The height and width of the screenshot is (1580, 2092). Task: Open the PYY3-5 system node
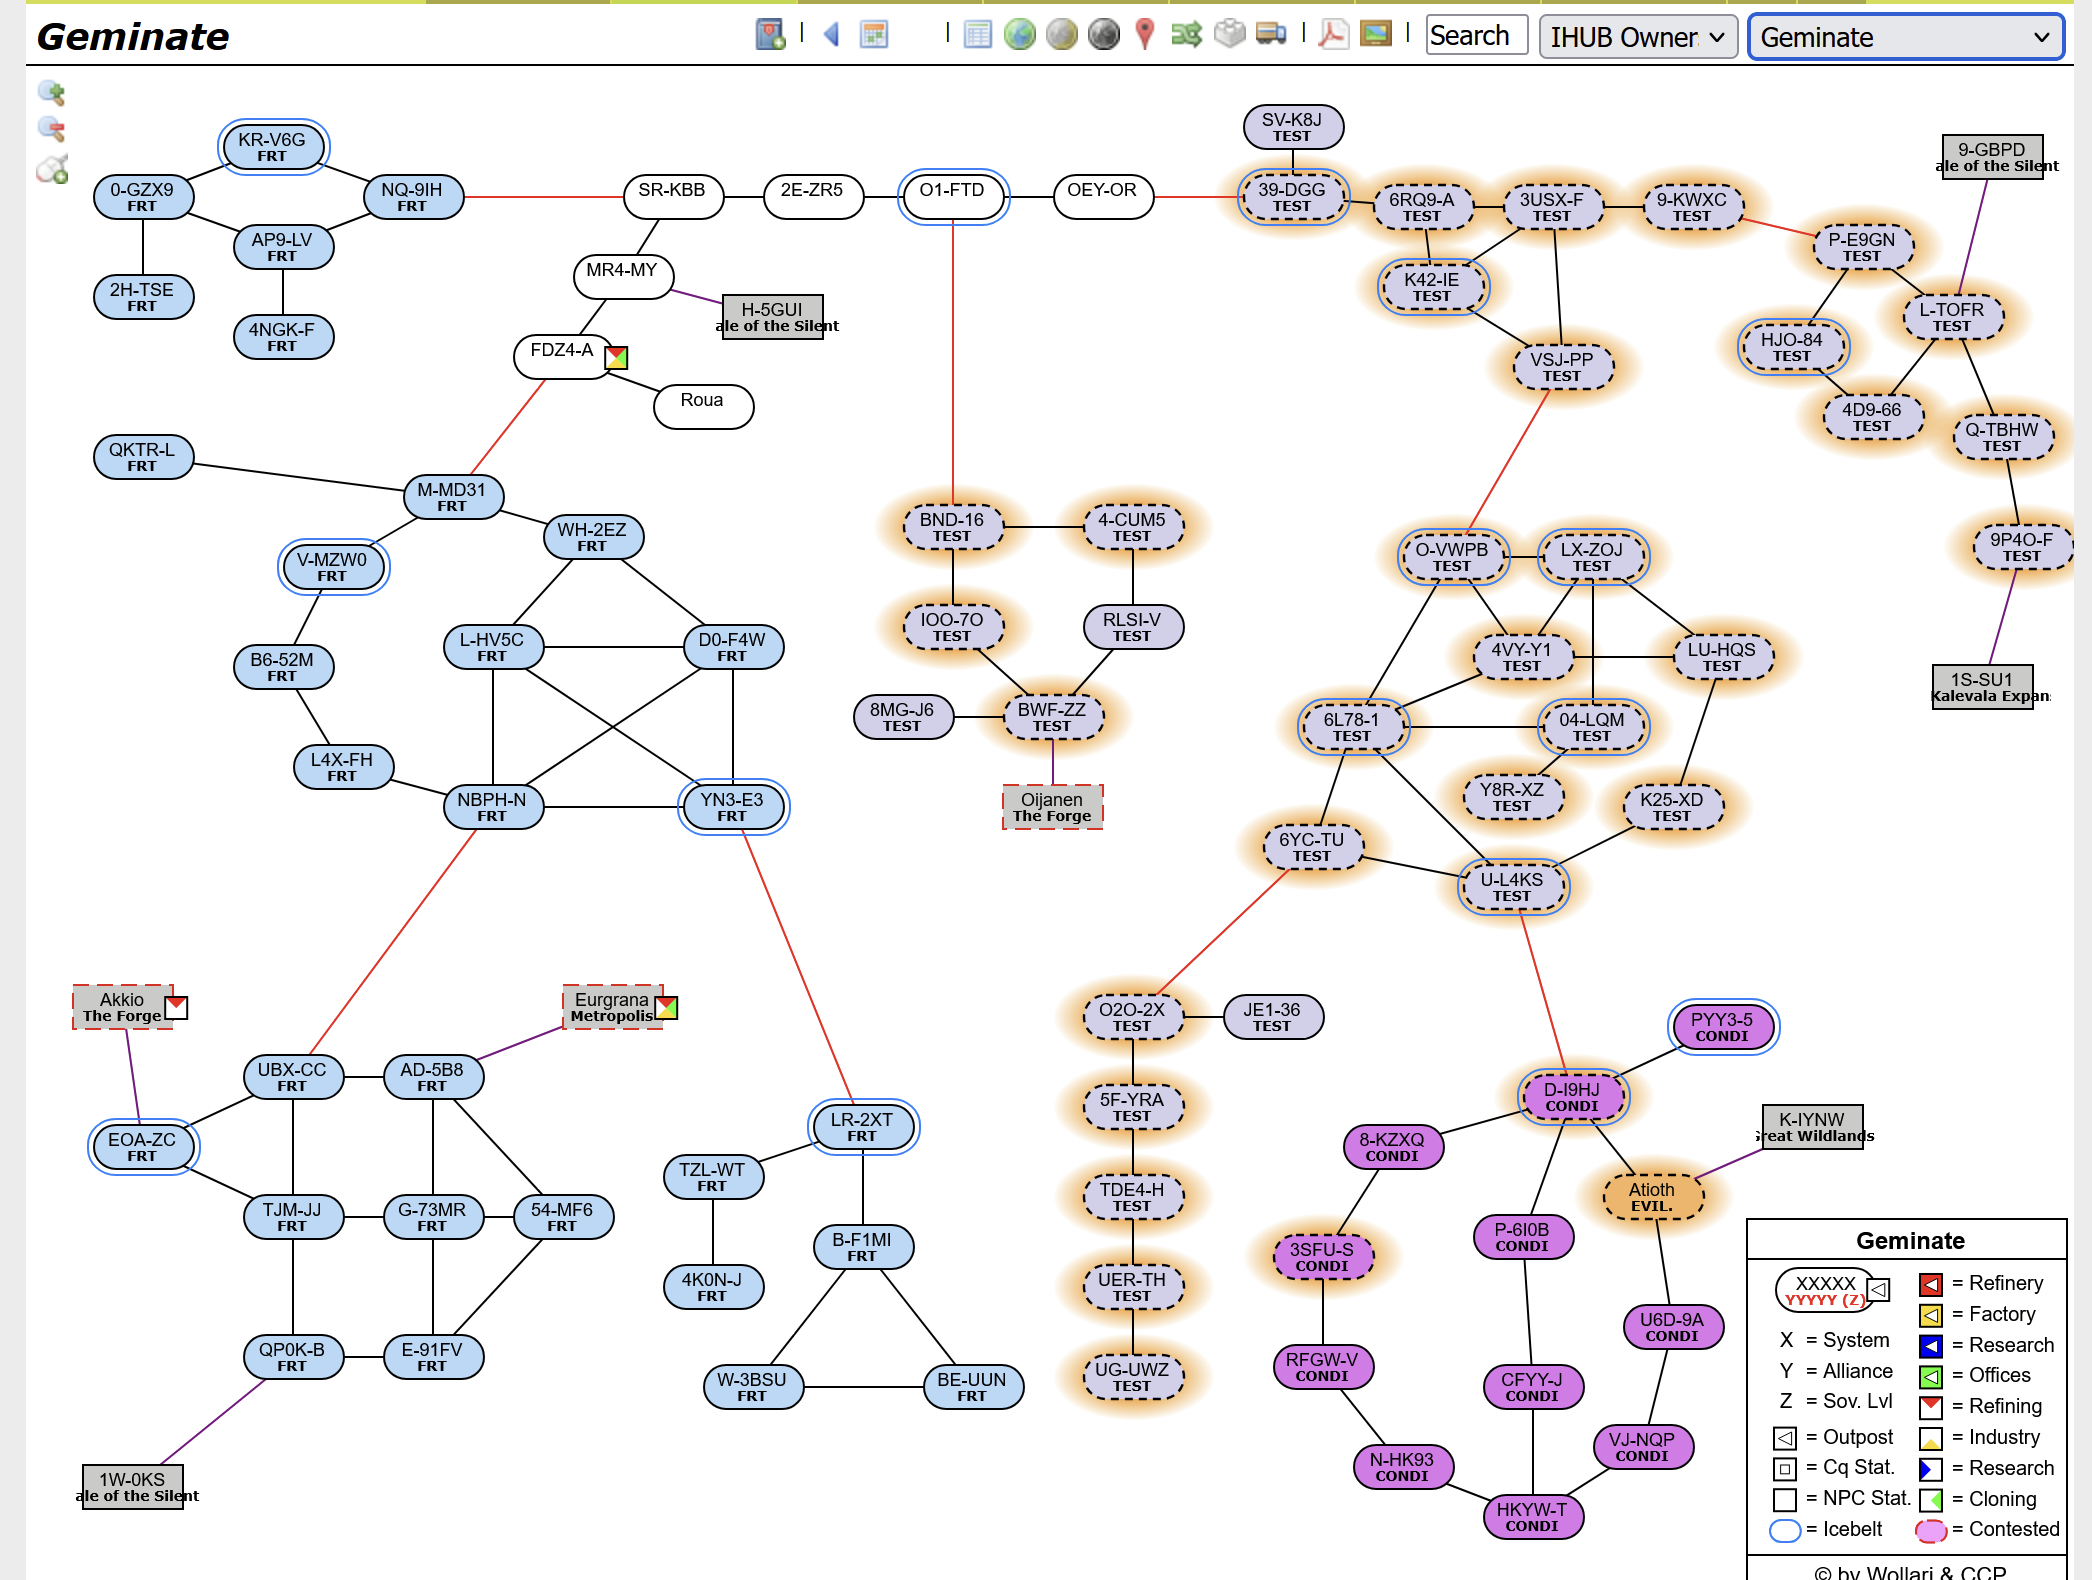tap(1723, 1027)
